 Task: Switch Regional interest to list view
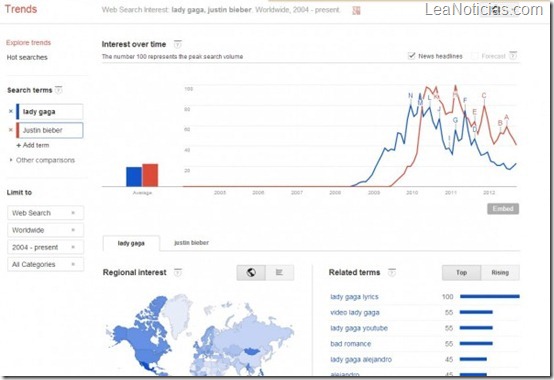(x=279, y=273)
